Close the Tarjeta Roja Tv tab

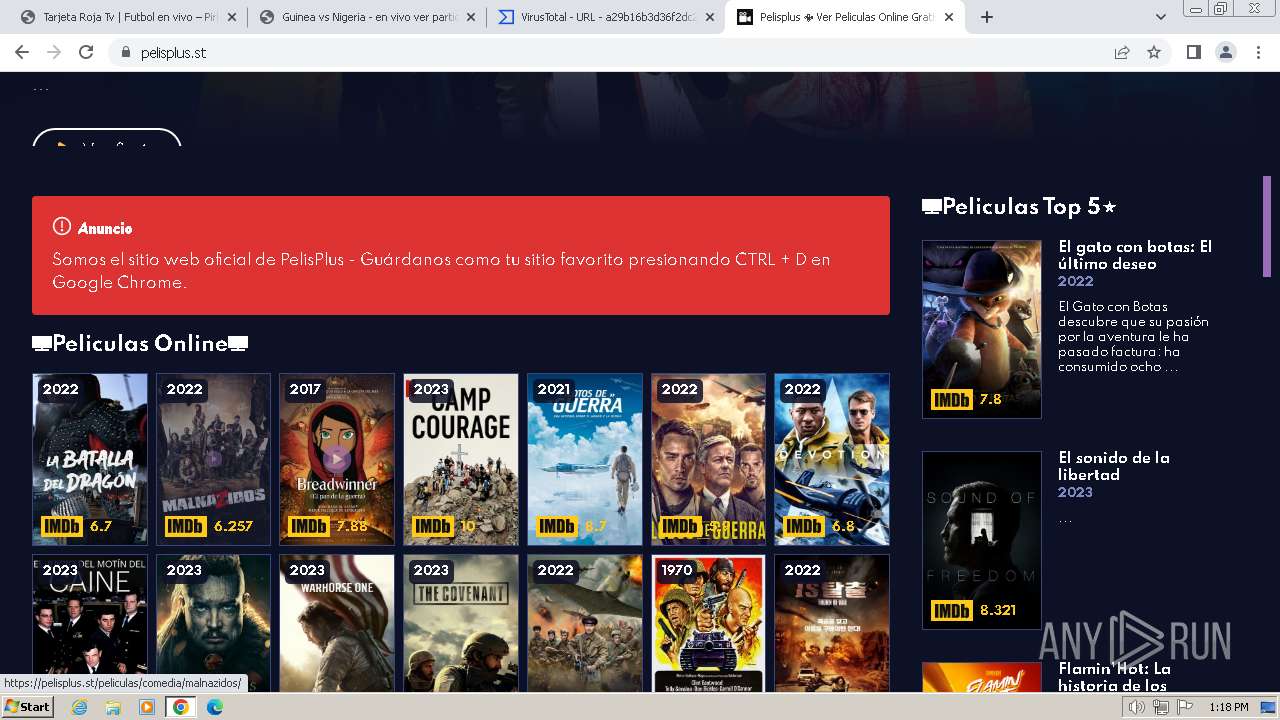[x=232, y=17]
